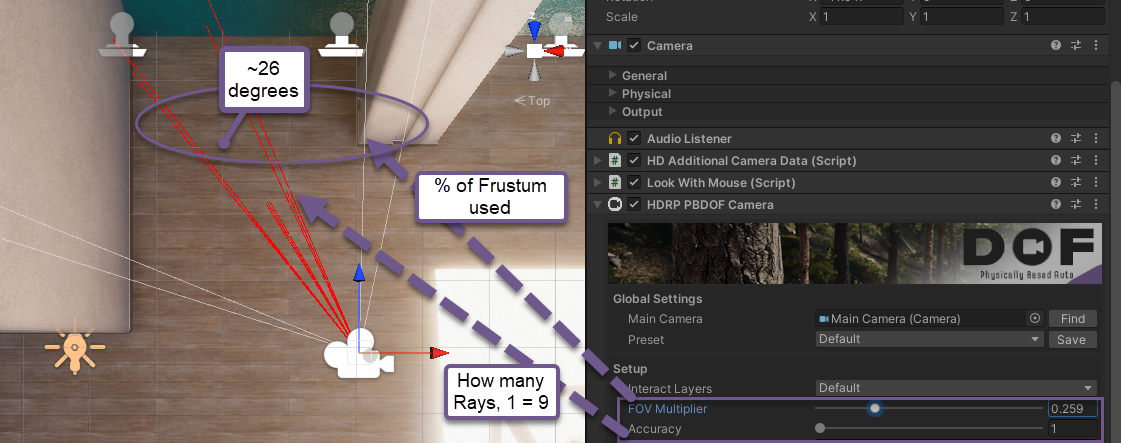Screen dimensions: 1121x443
Task: Click the DOF Physically Based Auto banner
Action: 855,253
